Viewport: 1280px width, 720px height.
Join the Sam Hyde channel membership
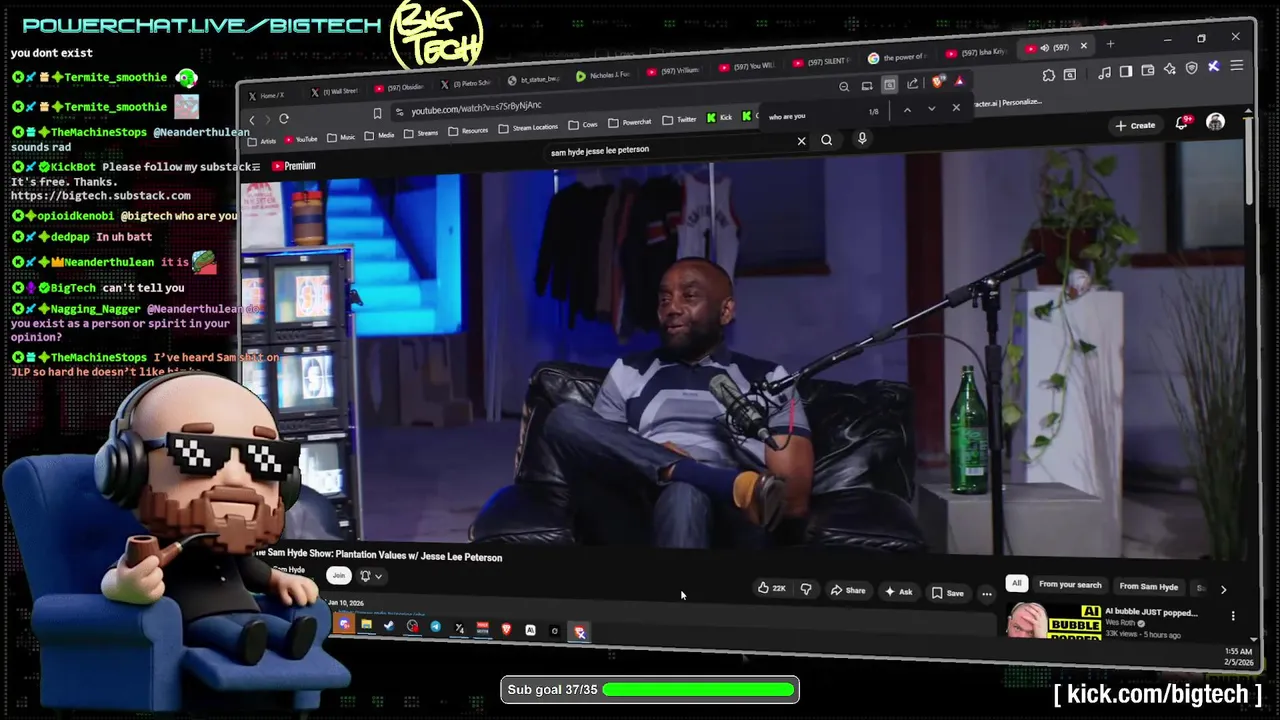pyautogui.click(x=338, y=575)
